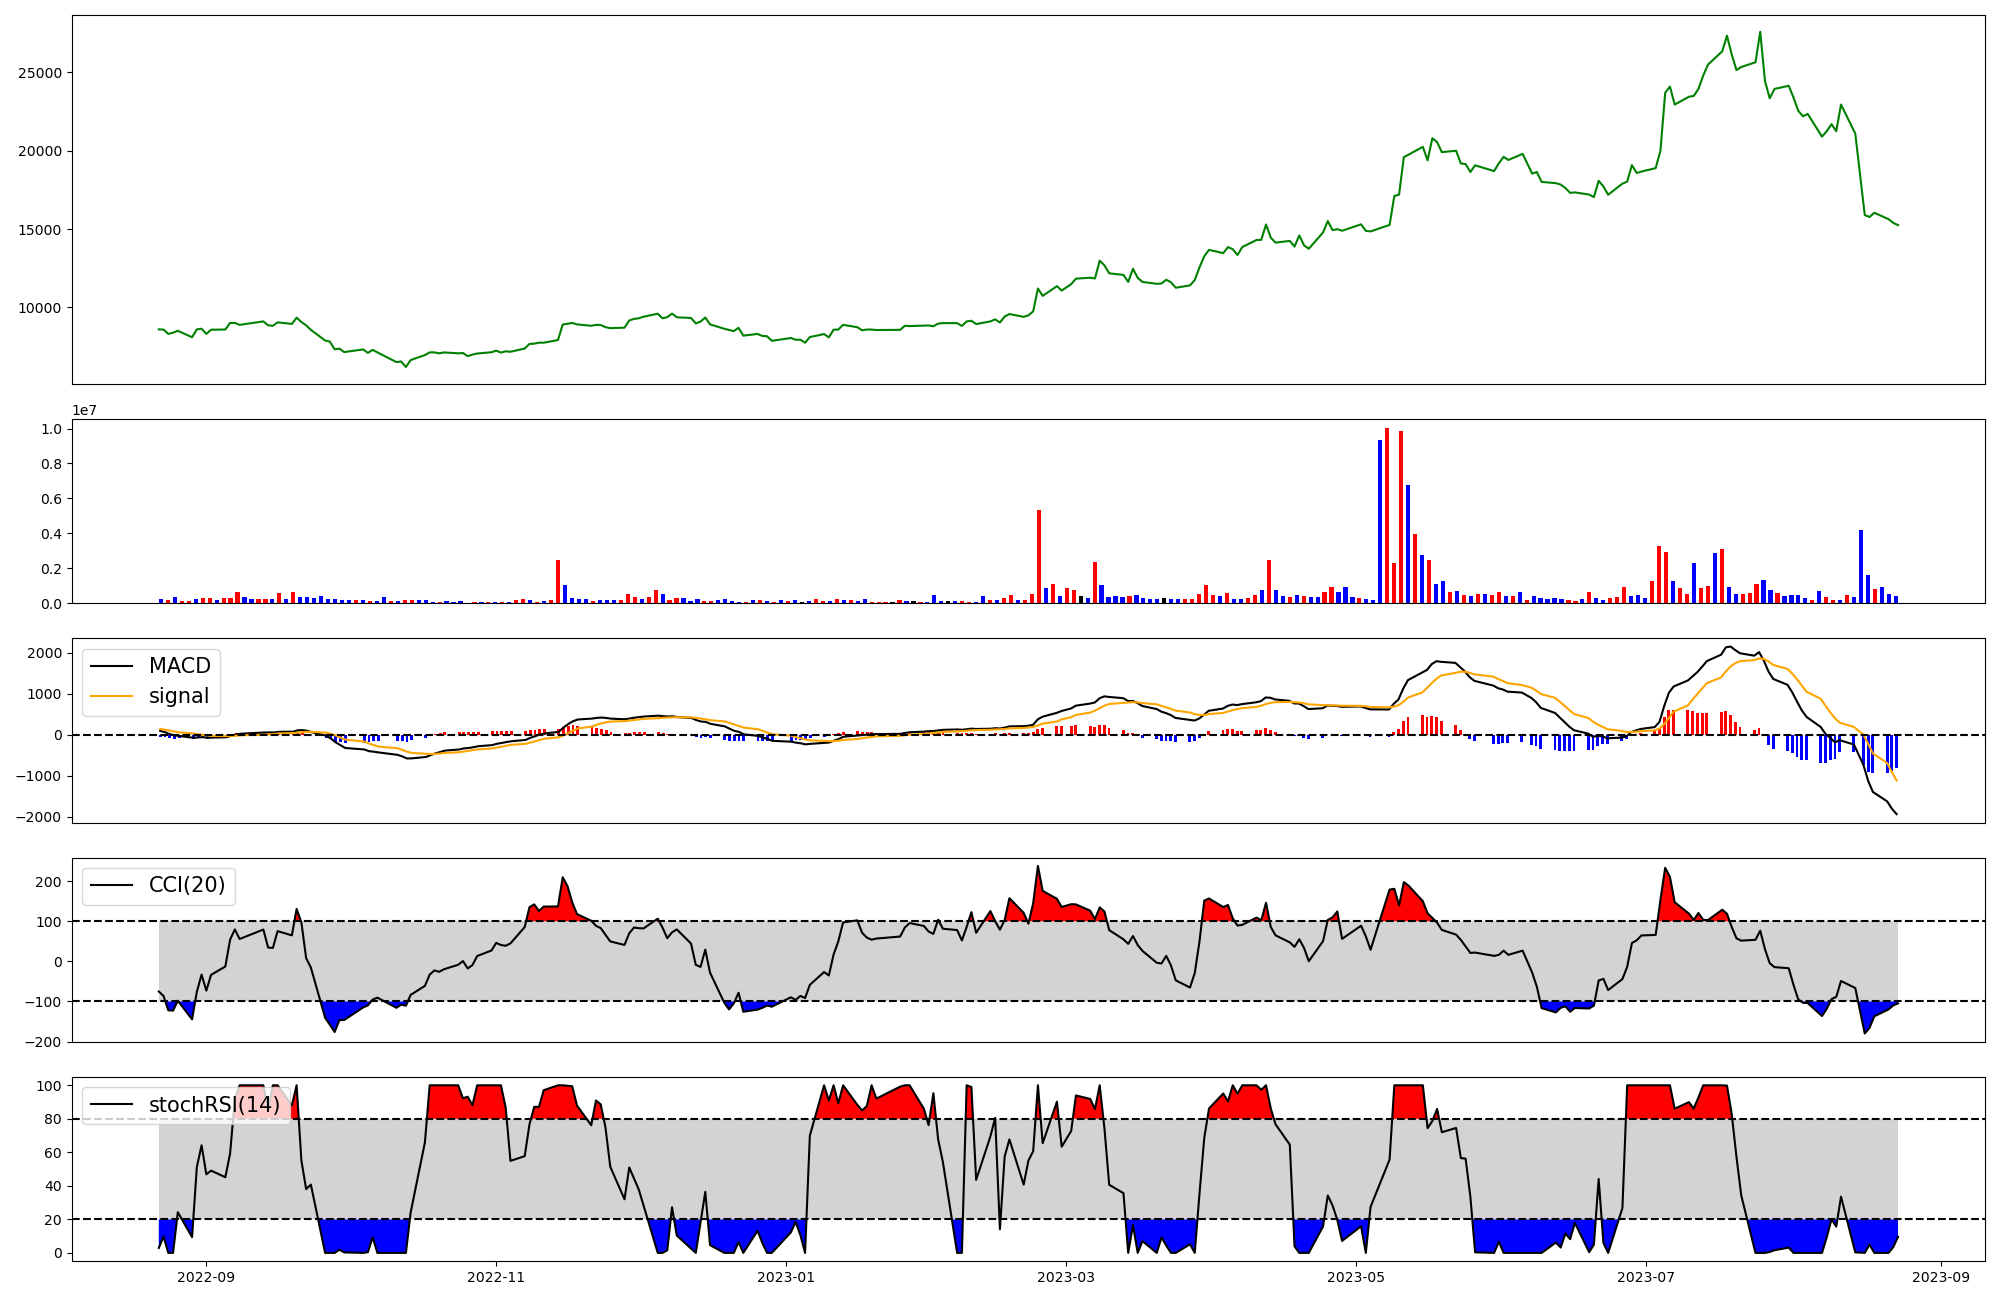Click the 2022-09 date tick label
This screenshot has width=2000, height=1300.
tap(206, 1277)
